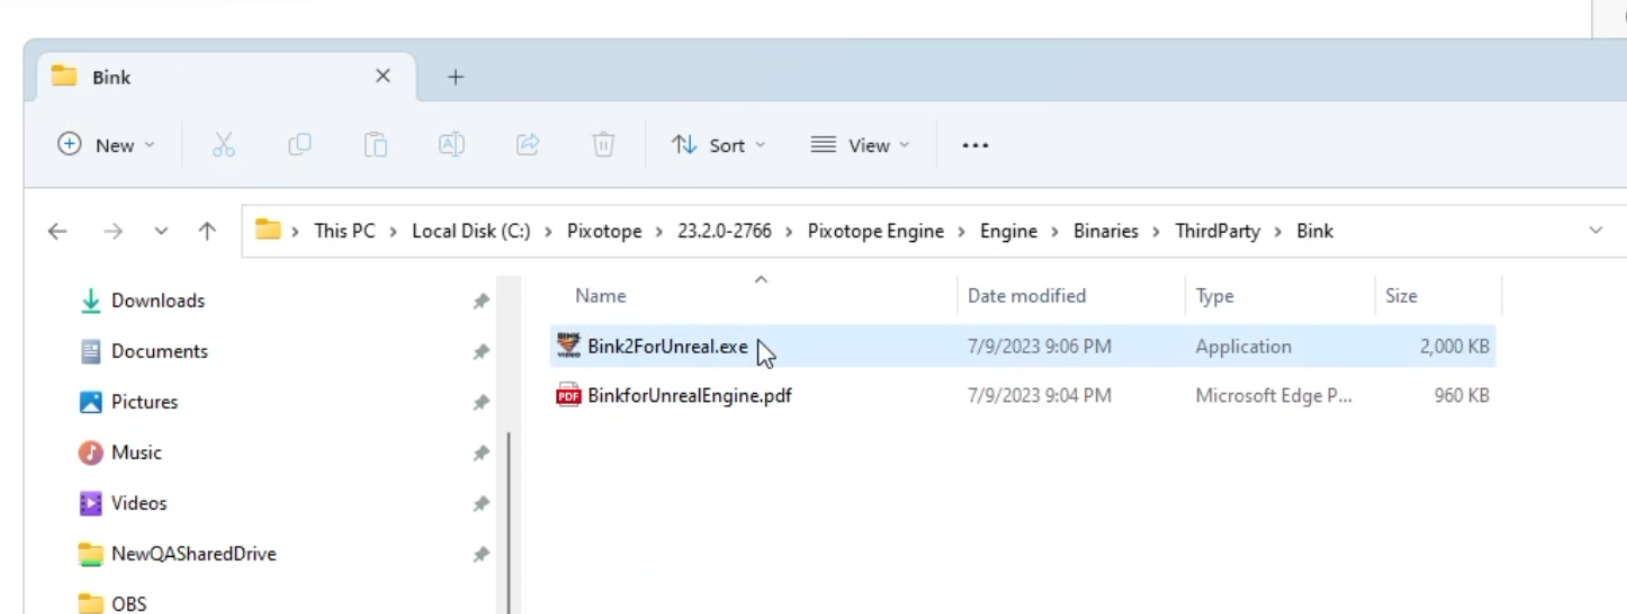
Task: Expand address bar history dropdown
Action: pyautogui.click(x=1595, y=231)
